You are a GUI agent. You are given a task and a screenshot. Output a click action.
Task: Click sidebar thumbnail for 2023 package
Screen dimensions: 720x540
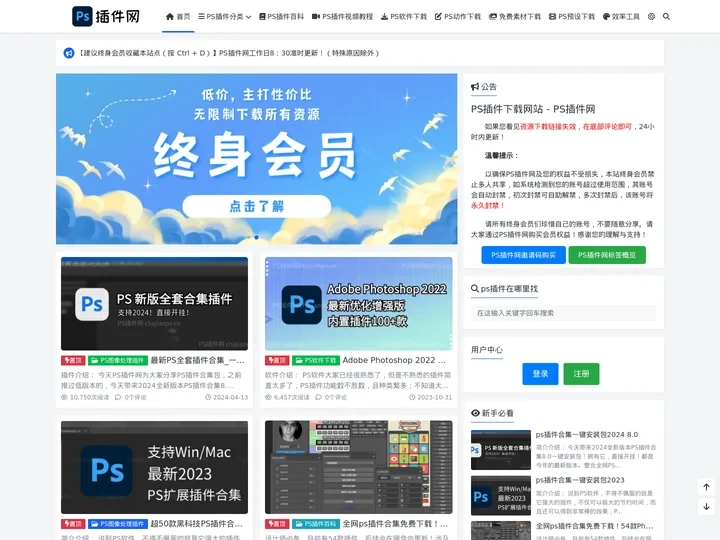point(501,495)
